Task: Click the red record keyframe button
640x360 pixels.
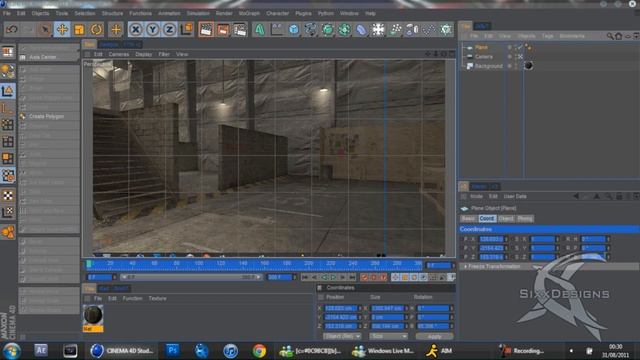Action: point(364,278)
